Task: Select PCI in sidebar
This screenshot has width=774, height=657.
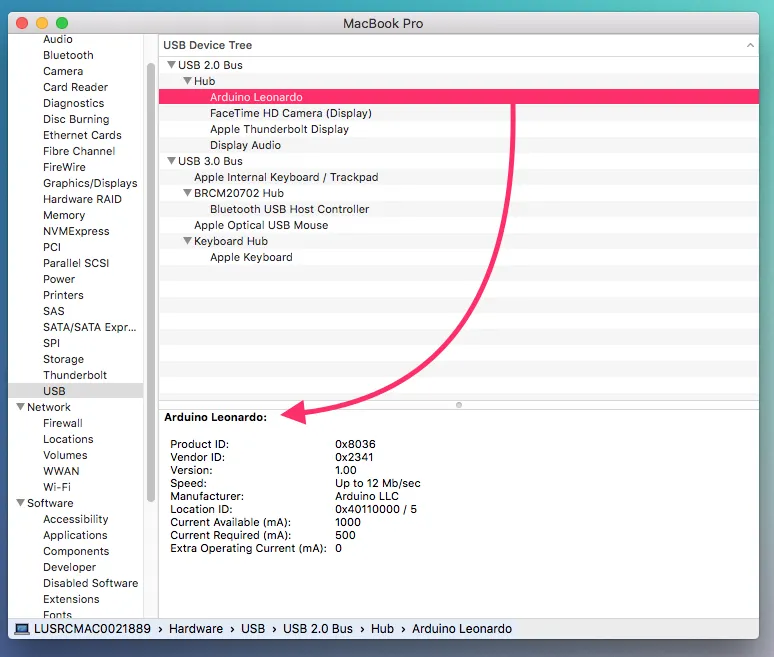Action: (x=52, y=247)
